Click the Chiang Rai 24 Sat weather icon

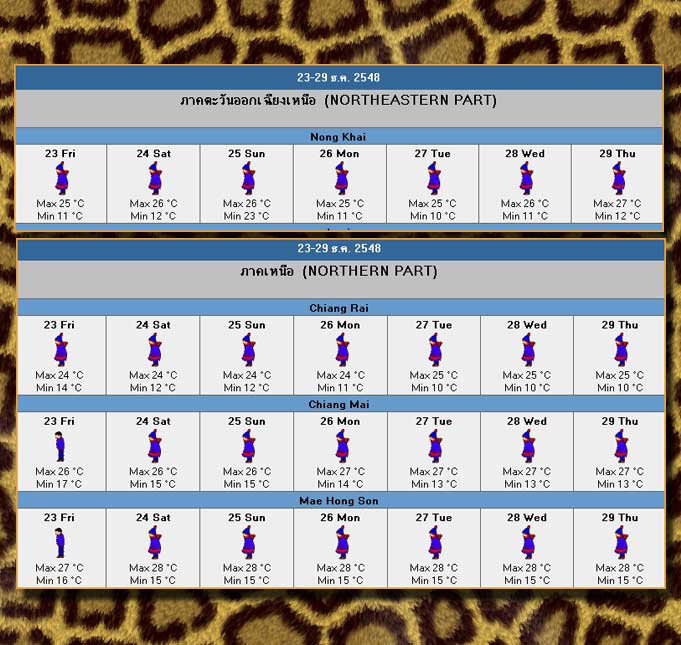(x=154, y=350)
